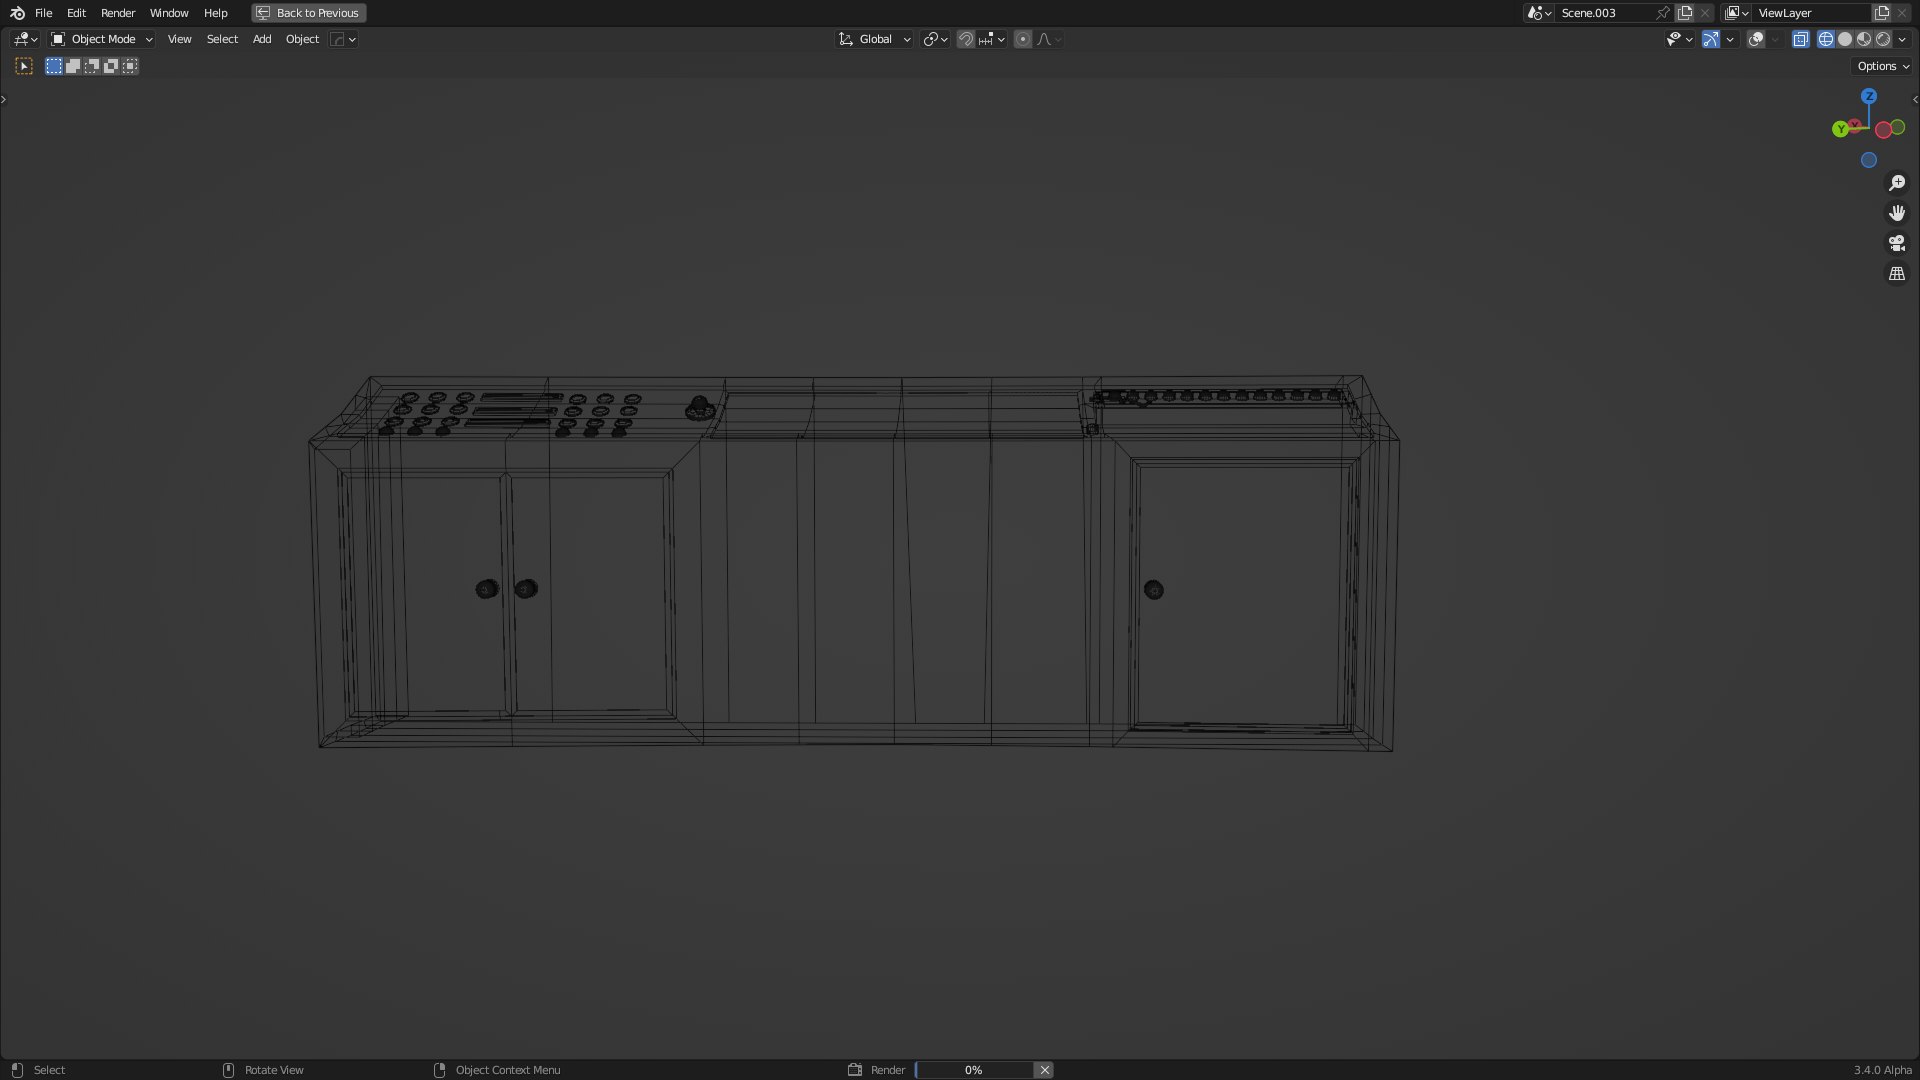This screenshot has width=1920, height=1080.
Task: Toggle viewport gizmos display
Action: [x=1711, y=39]
